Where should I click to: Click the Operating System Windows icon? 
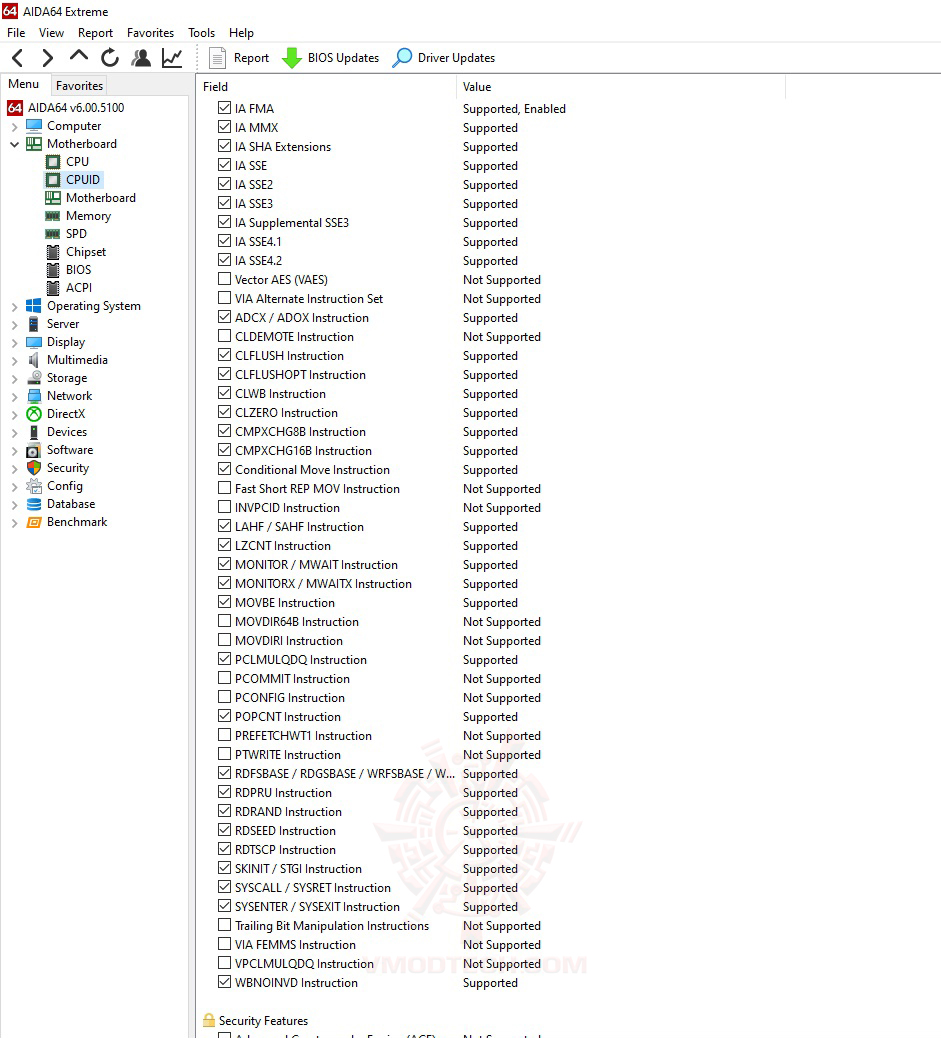click(34, 306)
